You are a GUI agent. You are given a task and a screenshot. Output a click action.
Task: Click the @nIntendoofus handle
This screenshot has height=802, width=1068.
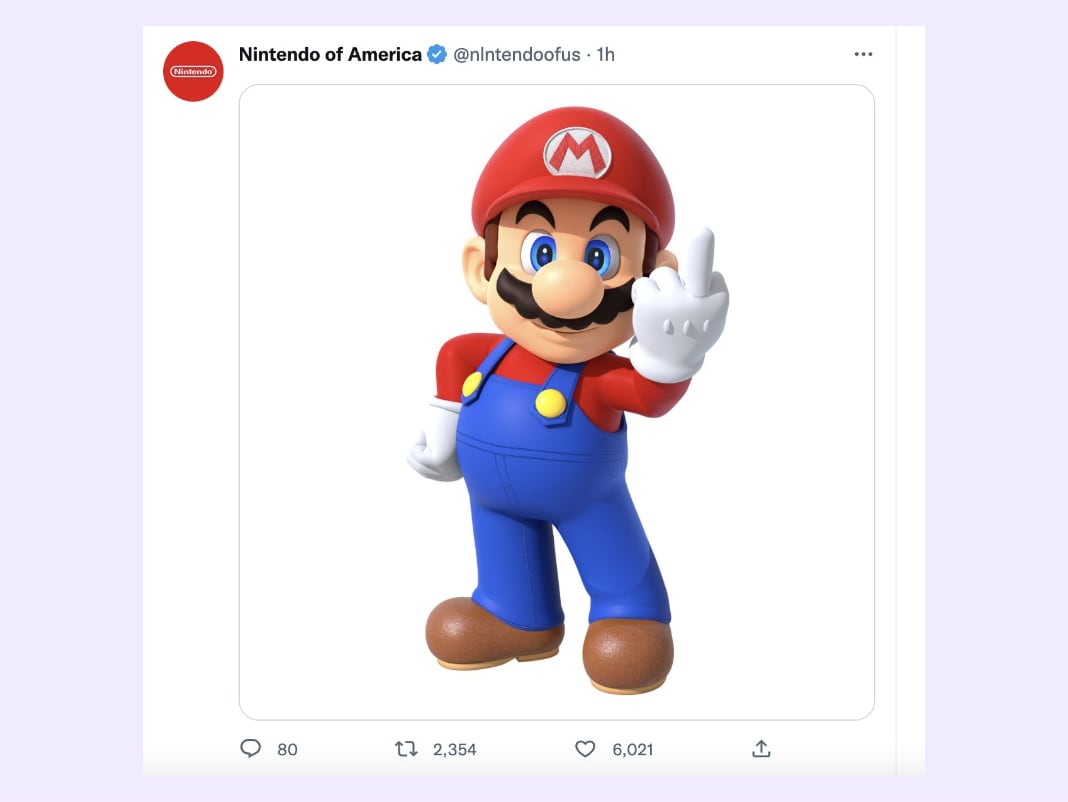point(517,54)
